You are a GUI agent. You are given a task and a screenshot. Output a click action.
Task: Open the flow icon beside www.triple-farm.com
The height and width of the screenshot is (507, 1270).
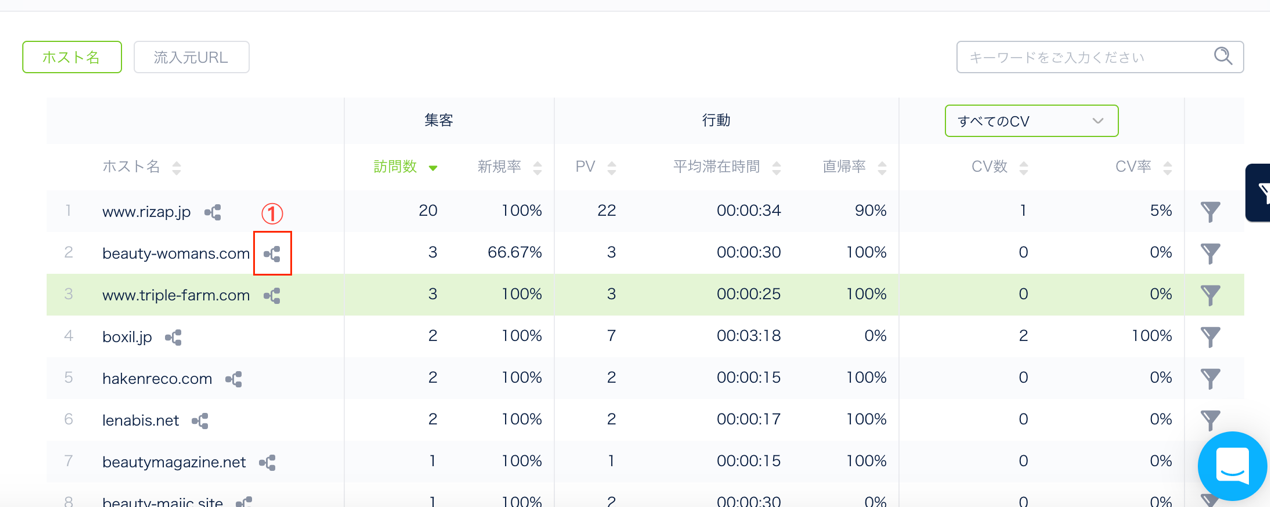point(272,296)
